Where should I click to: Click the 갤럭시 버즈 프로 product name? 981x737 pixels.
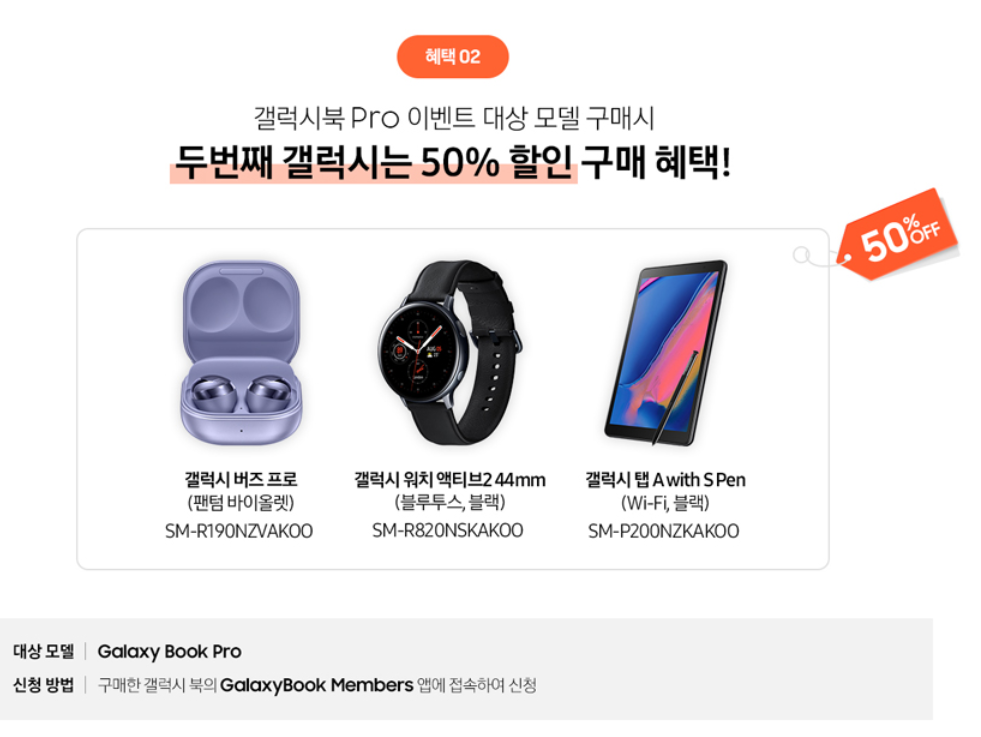click(x=240, y=480)
